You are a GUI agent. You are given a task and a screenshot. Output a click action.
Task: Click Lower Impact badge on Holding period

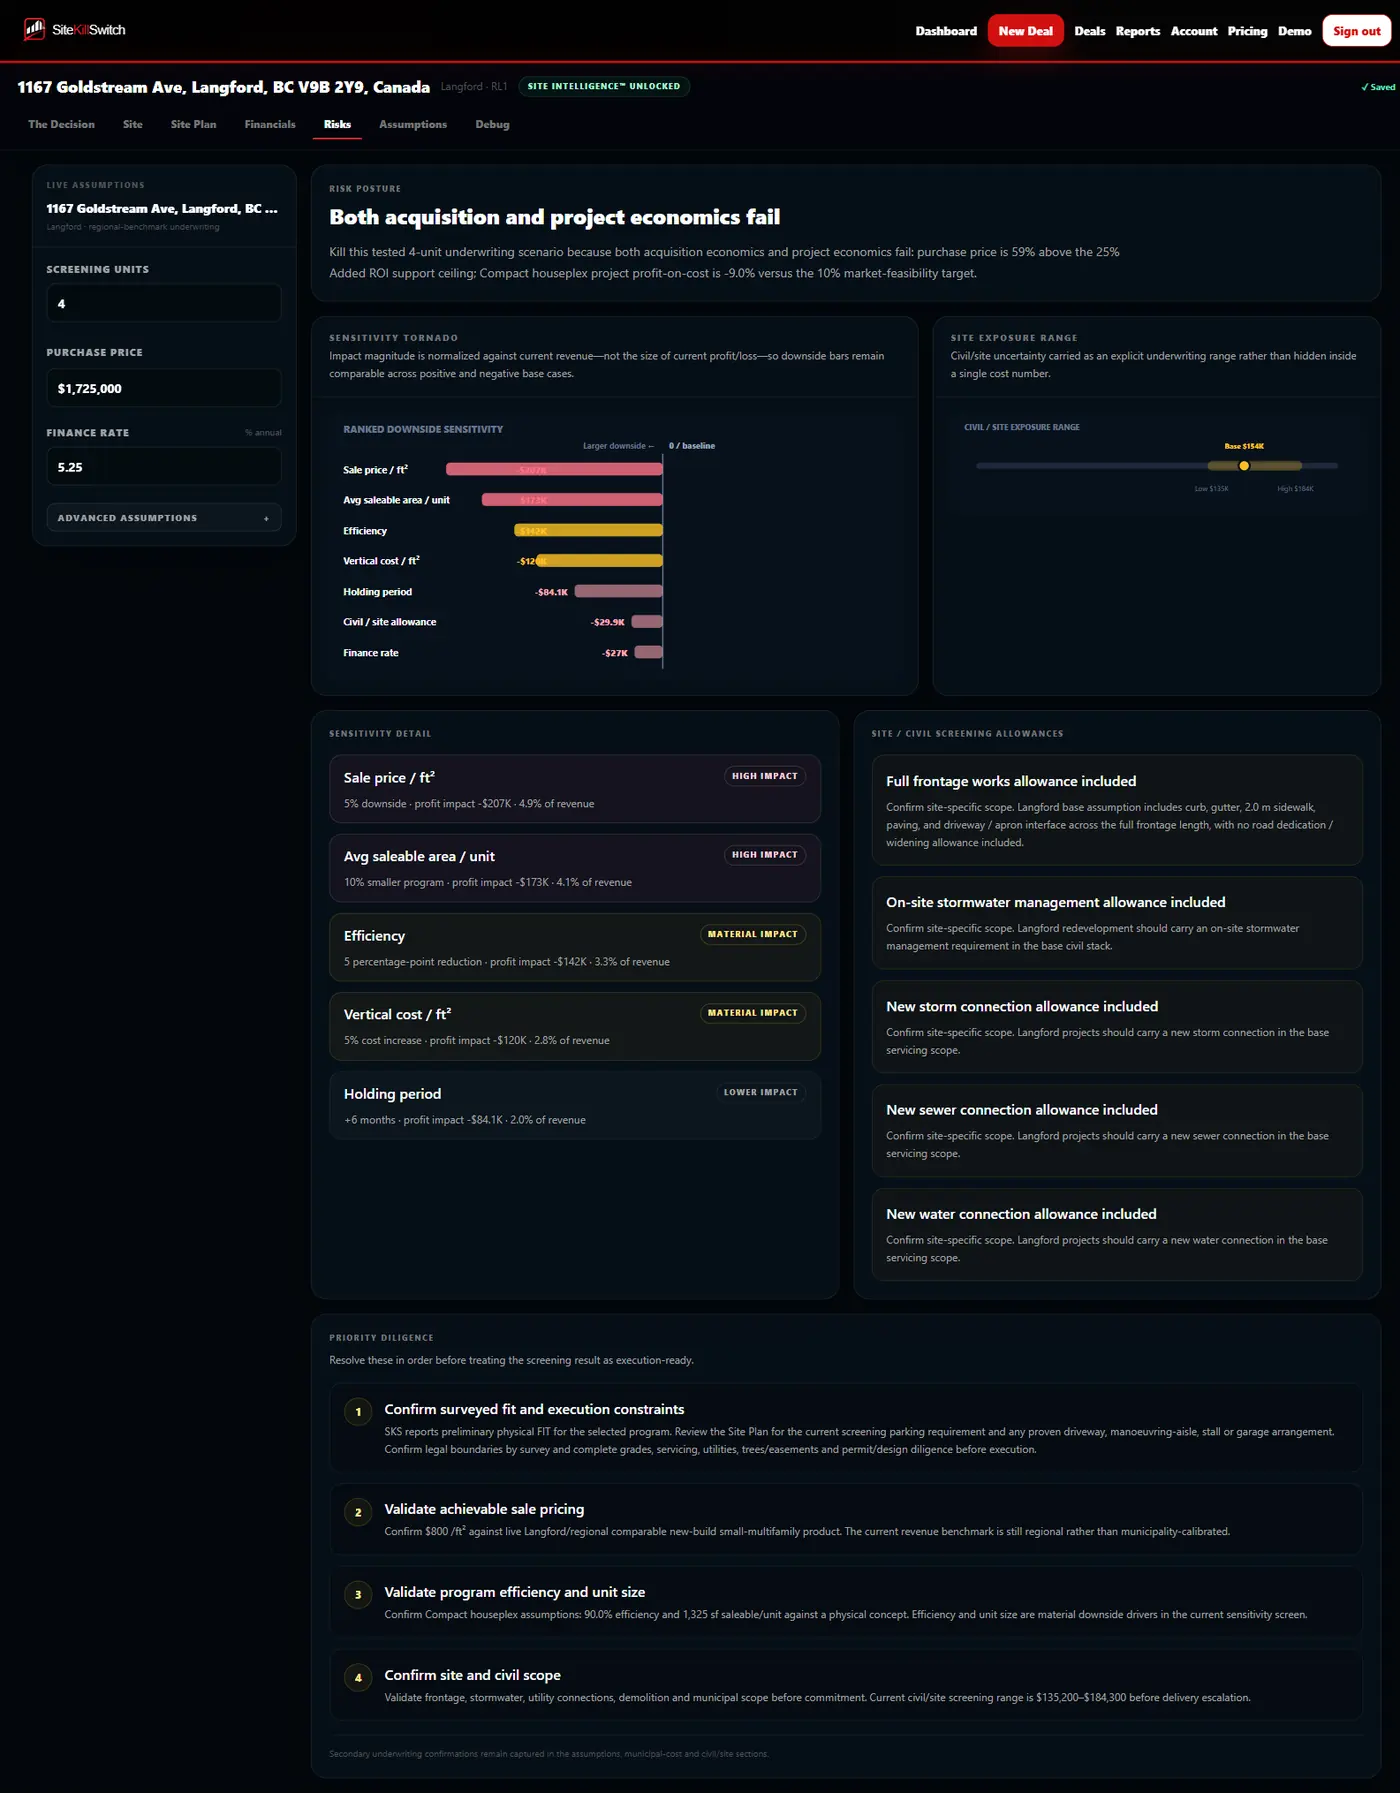[x=761, y=1092]
